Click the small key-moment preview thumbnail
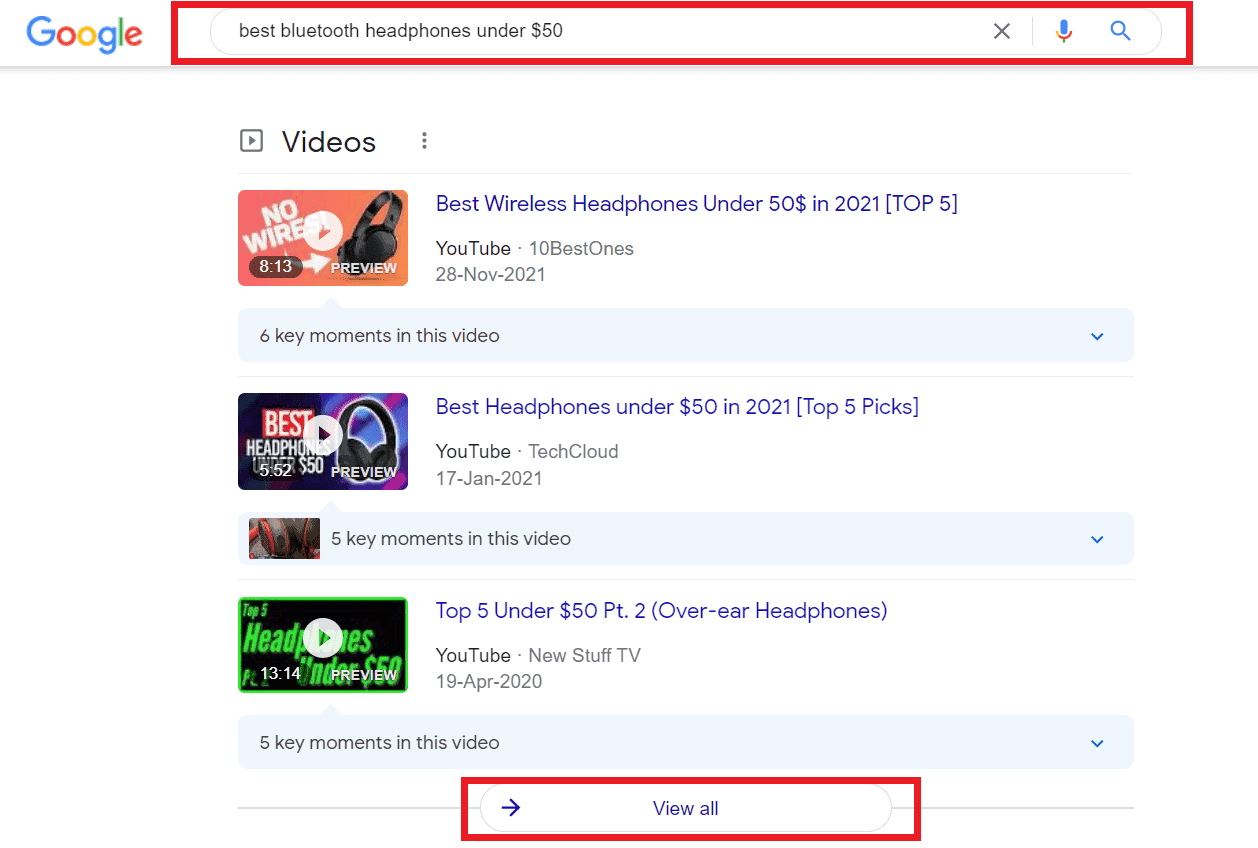Screen dimensions: 1258x848 point(284,538)
